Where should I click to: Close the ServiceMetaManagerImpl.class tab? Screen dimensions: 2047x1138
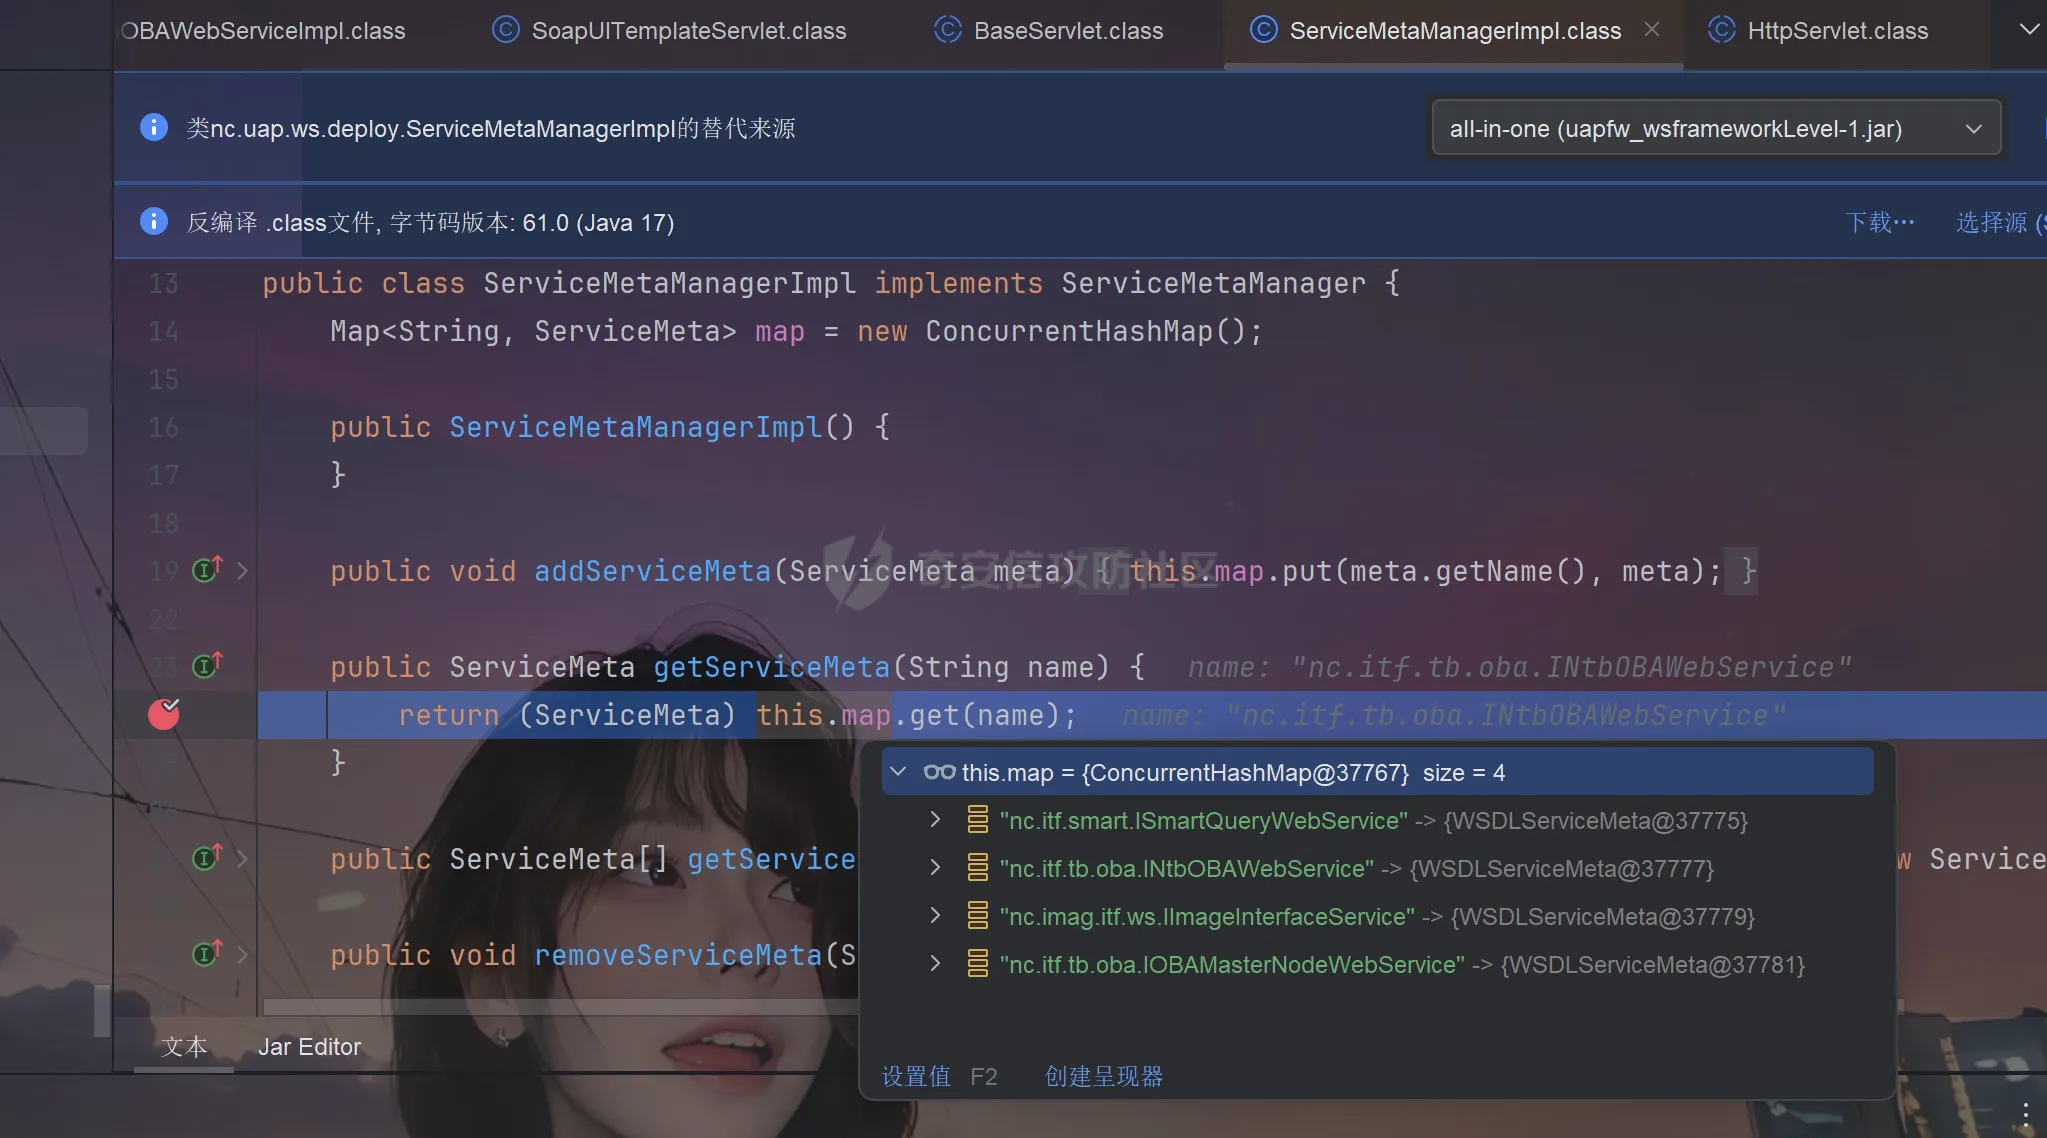point(1652,30)
